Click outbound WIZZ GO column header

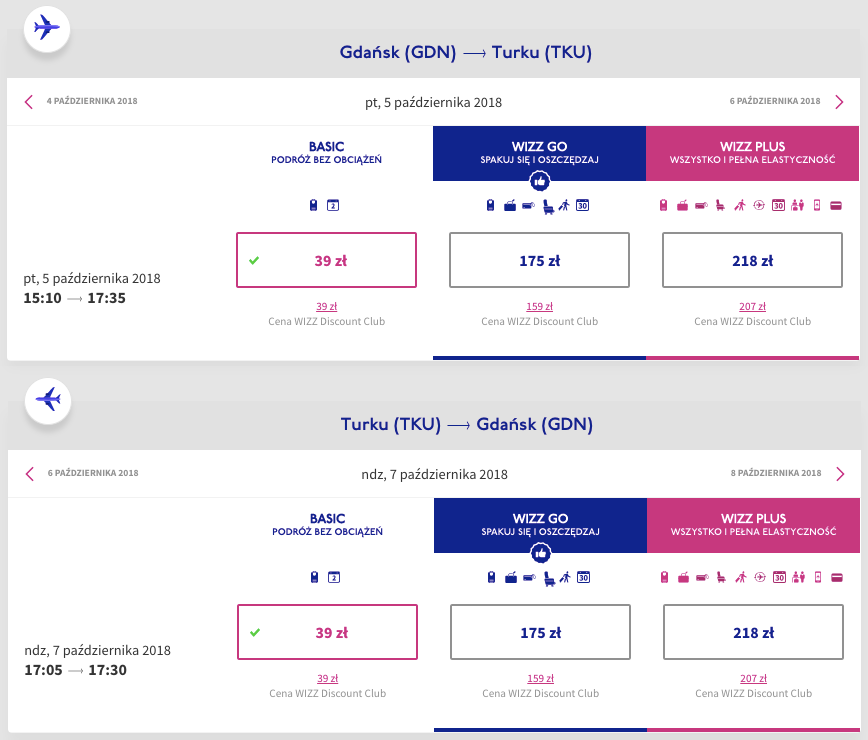(540, 153)
